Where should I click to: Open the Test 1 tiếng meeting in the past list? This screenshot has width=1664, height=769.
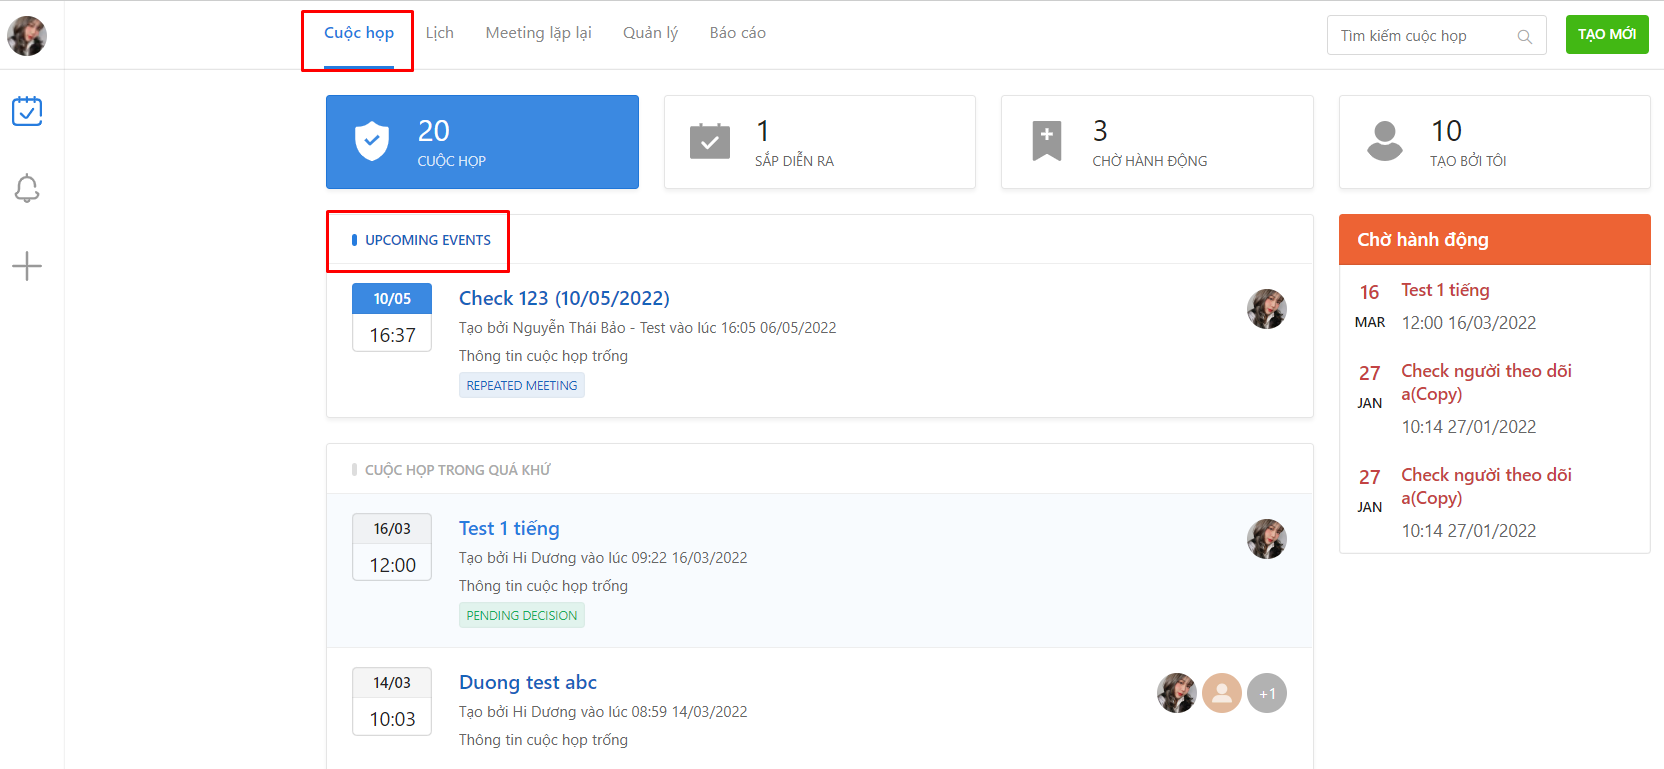509,528
